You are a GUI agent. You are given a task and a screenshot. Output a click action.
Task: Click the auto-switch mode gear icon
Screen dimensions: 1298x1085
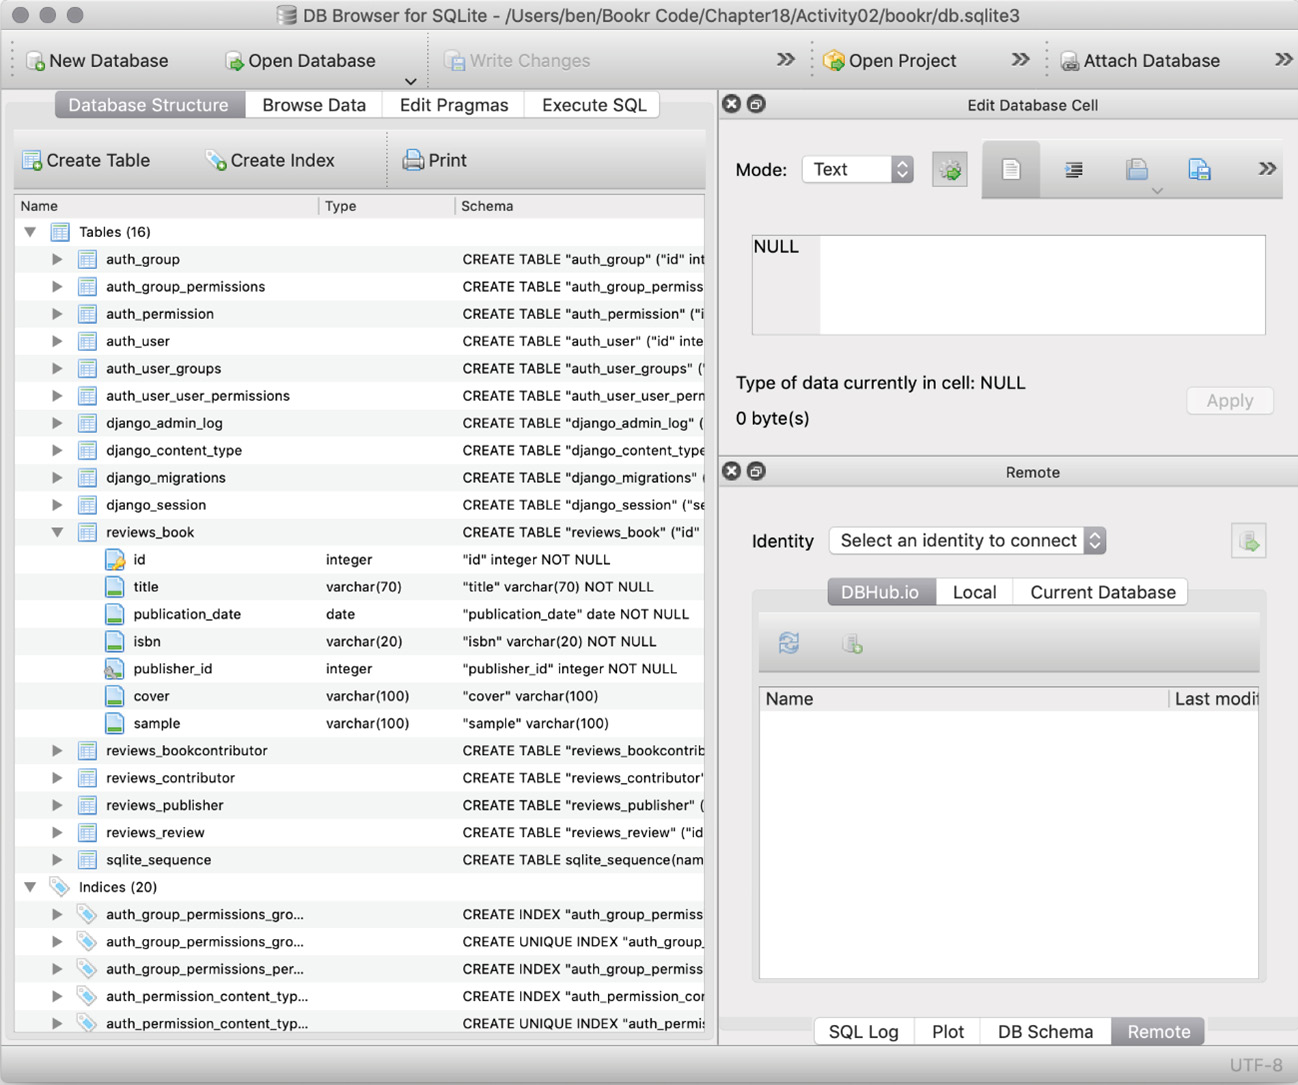(950, 170)
